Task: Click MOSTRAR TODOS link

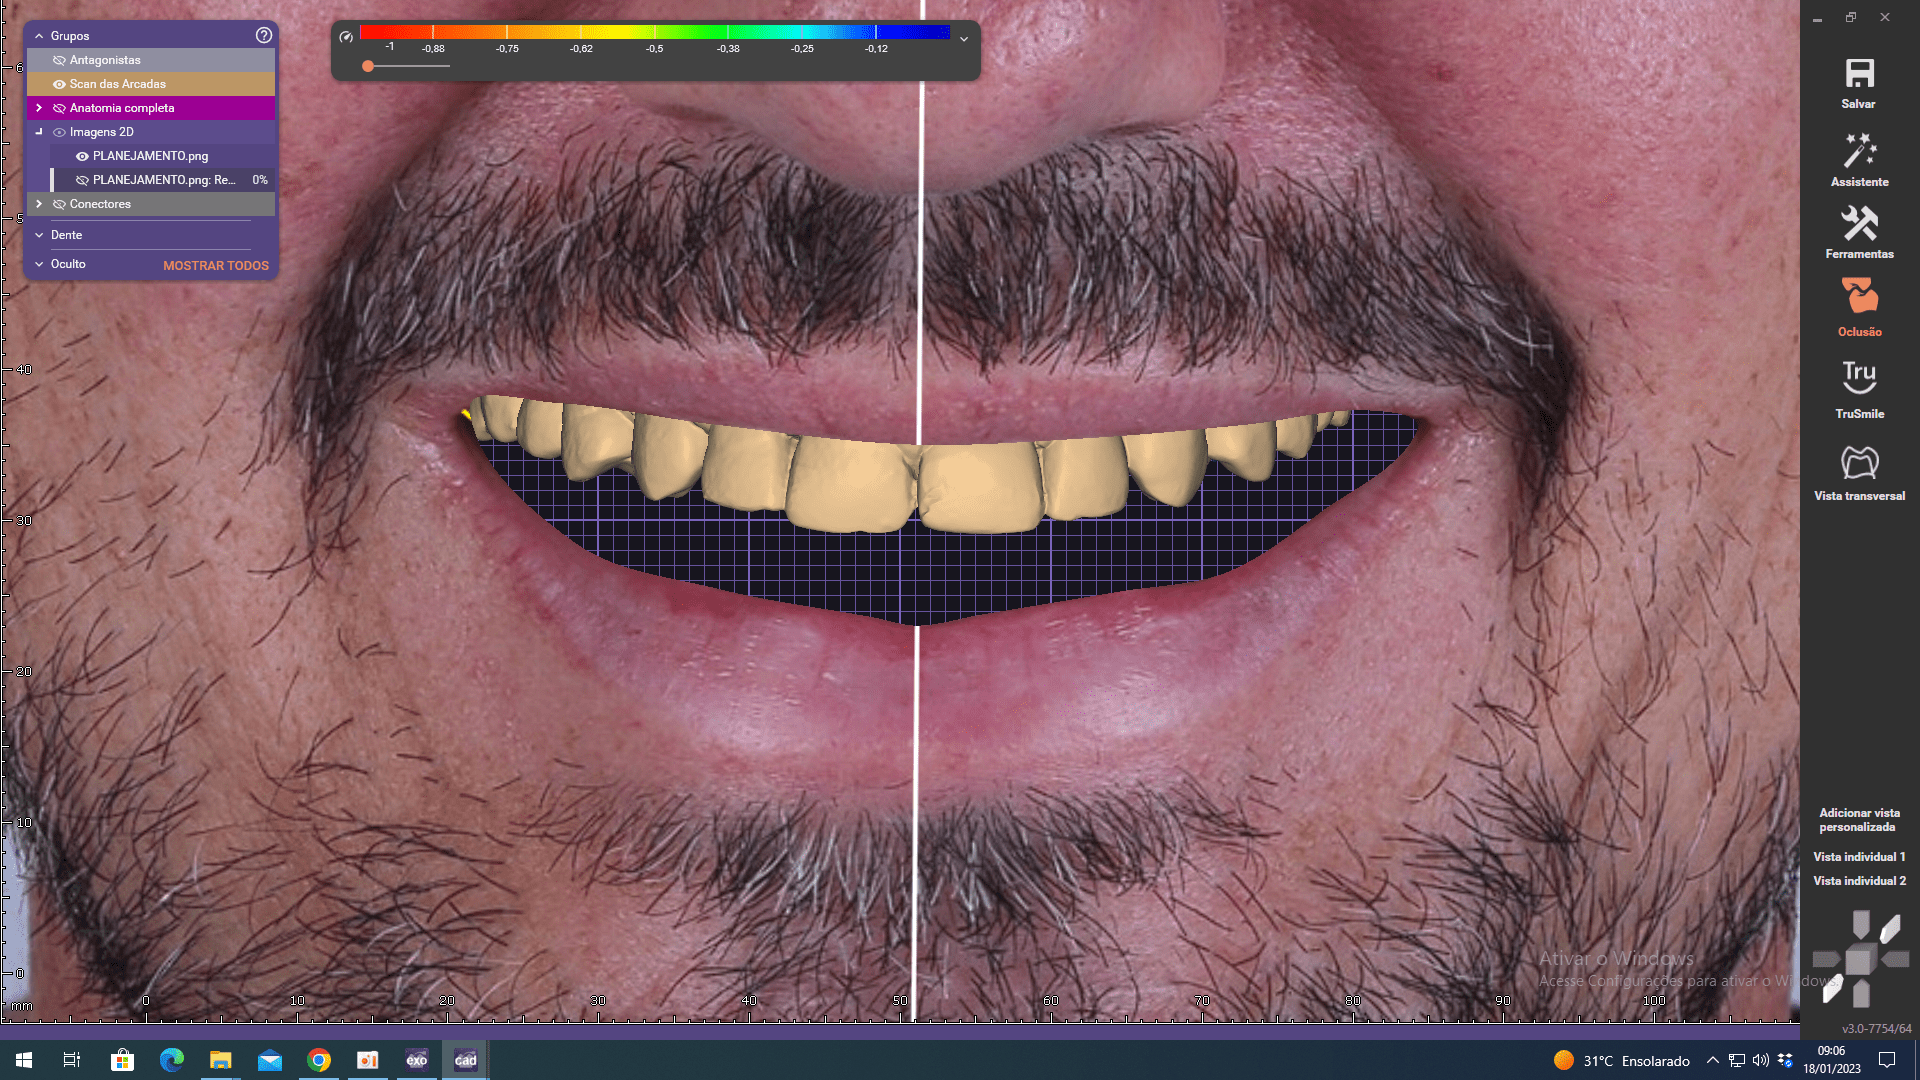Action: point(216,266)
